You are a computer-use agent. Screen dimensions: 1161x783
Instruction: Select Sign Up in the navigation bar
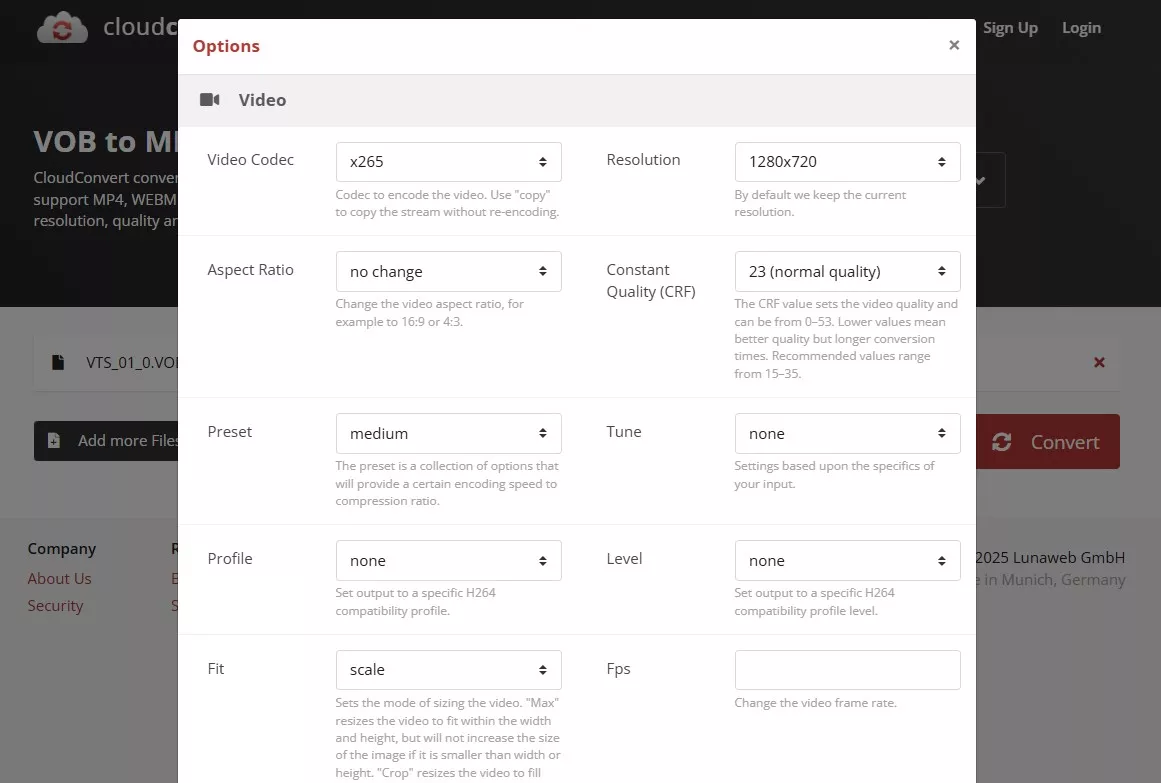[x=1010, y=27]
